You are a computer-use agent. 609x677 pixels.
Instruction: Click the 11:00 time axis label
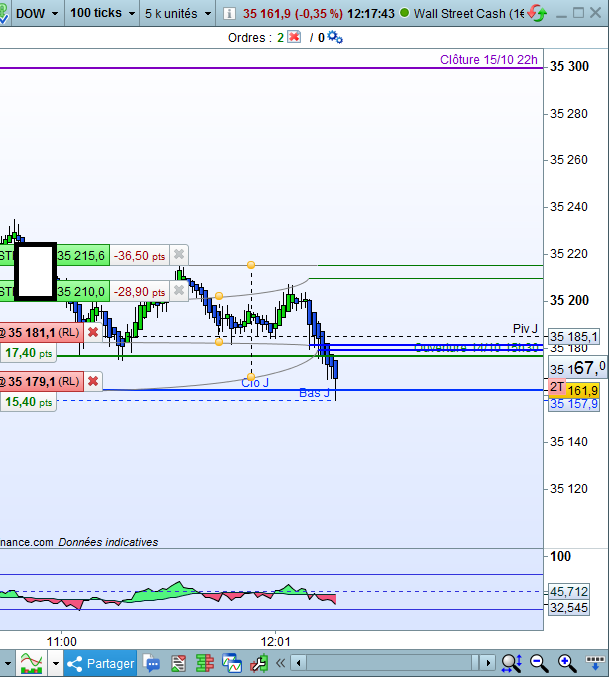pos(61,641)
